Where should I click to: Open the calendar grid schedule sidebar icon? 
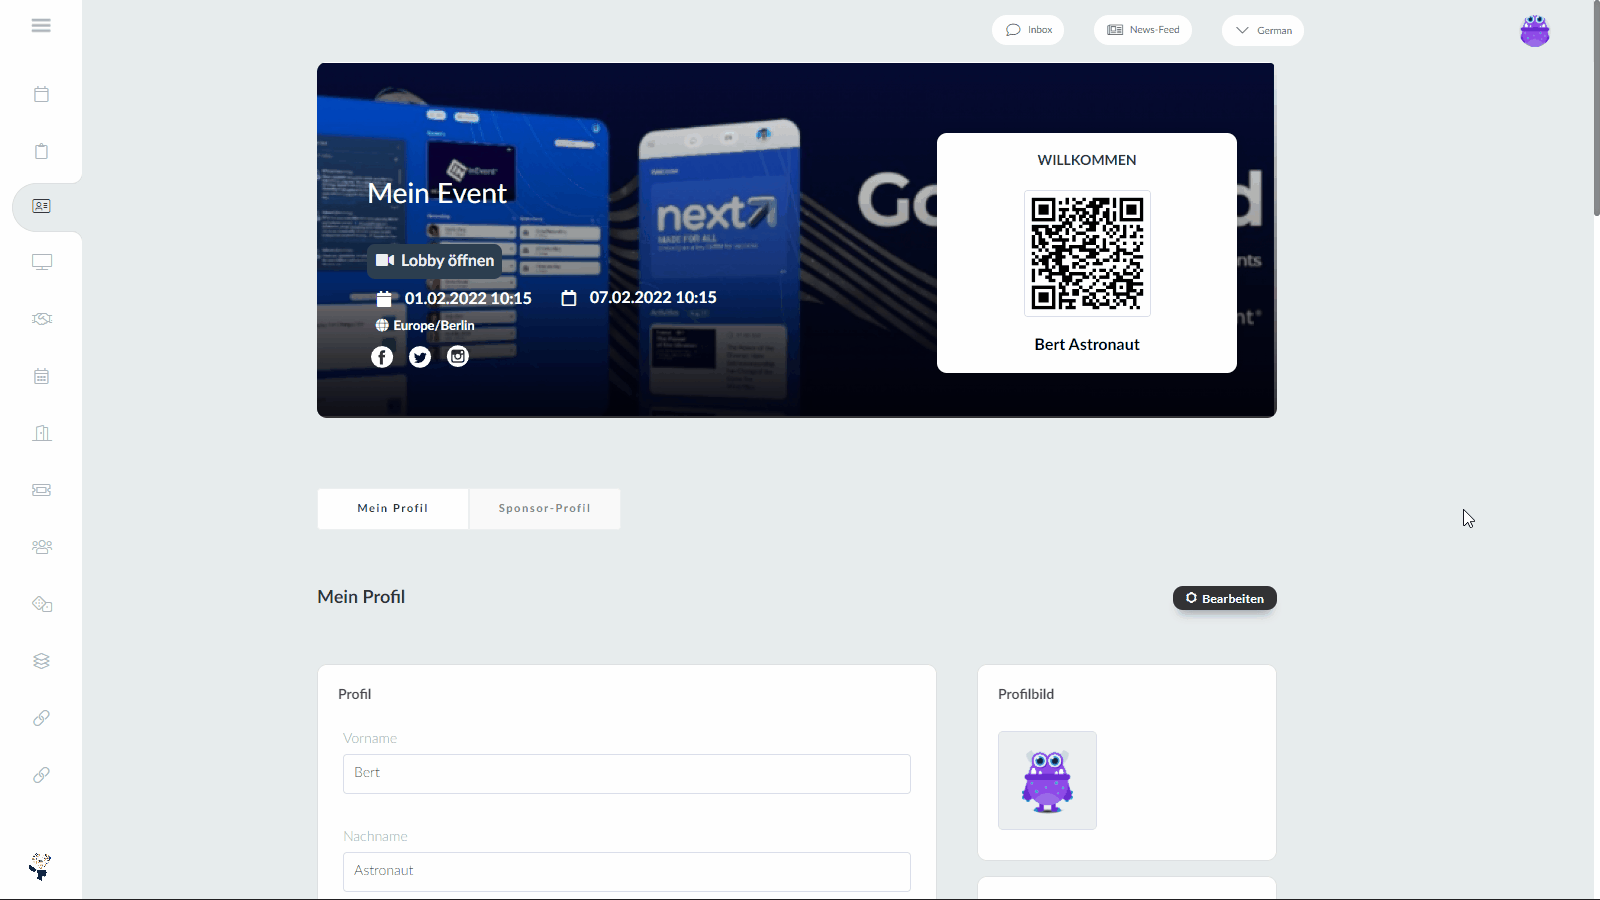click(41, 376)
